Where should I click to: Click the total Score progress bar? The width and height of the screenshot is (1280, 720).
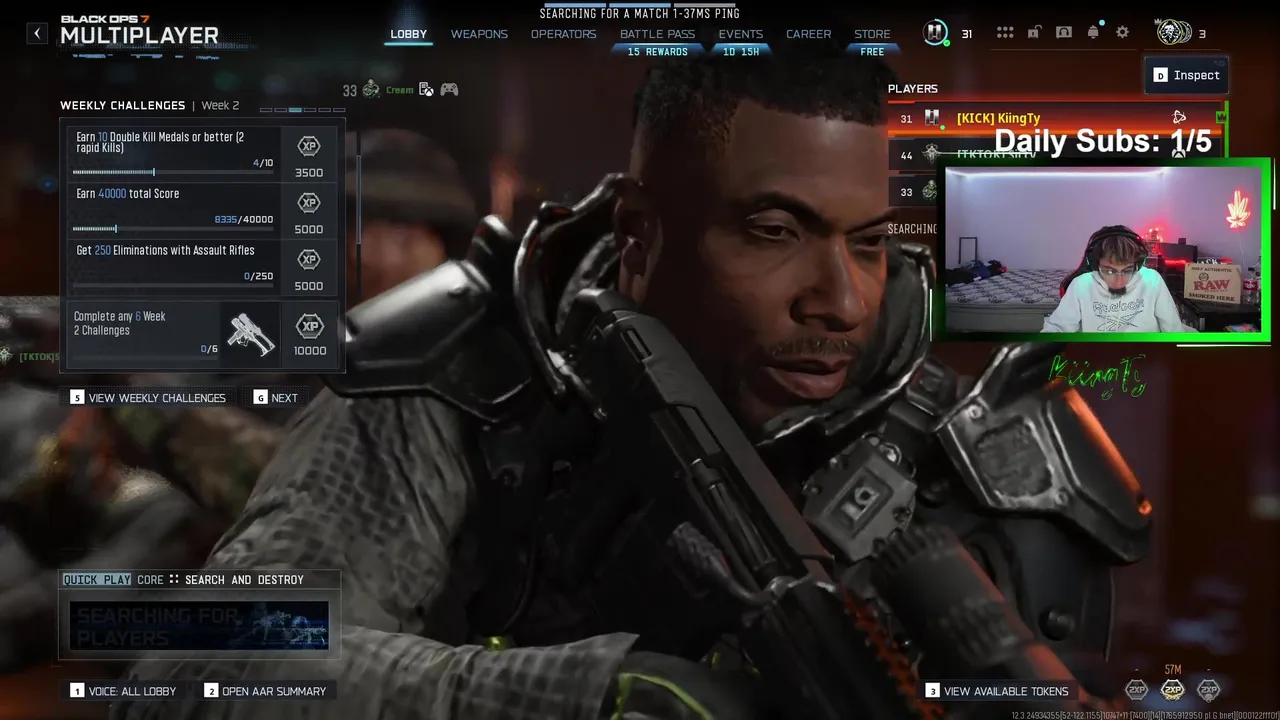pos(173,229)
